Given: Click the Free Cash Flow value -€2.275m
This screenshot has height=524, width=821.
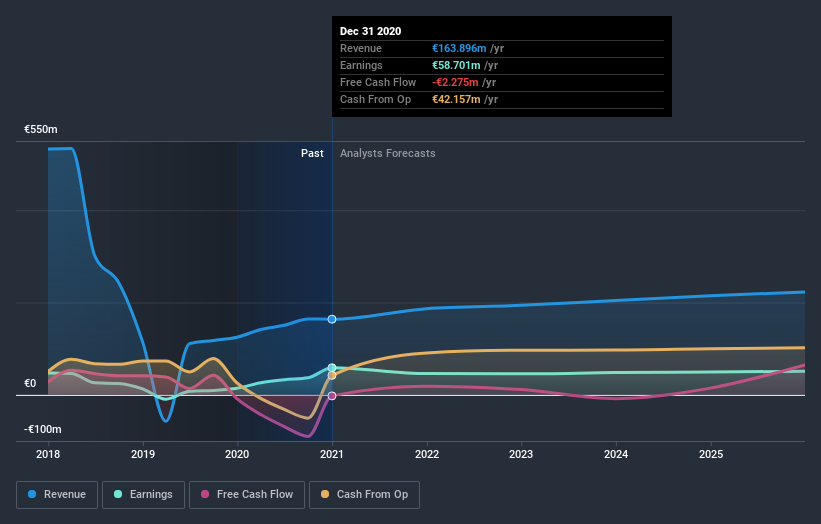Looking at the screenshot, I should pyautogui.click(x=455, y=82).
